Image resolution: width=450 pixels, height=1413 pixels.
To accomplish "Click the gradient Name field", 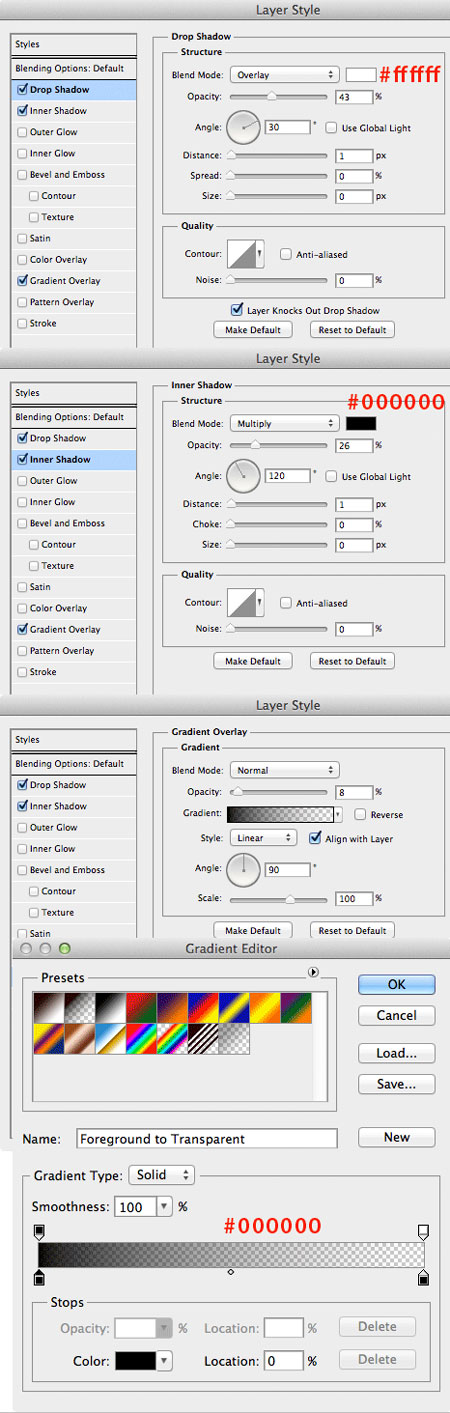I will click(206, 1139).
